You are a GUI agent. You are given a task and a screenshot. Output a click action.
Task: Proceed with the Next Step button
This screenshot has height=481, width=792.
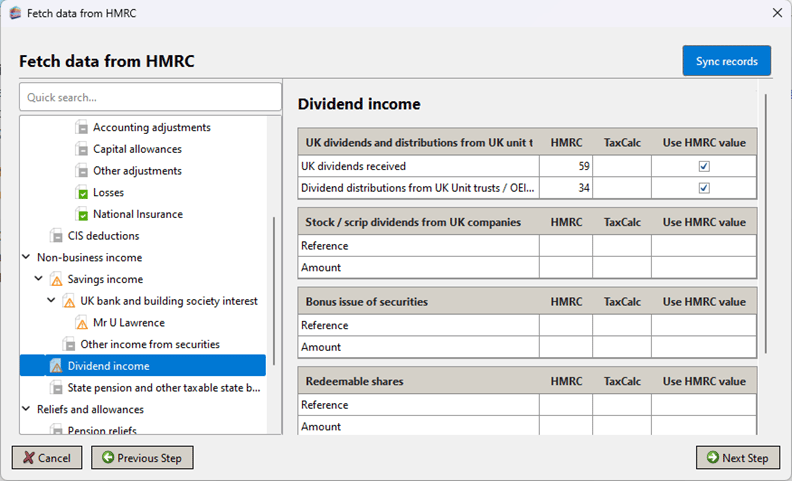pyautogui.click(x=737, y=458)
